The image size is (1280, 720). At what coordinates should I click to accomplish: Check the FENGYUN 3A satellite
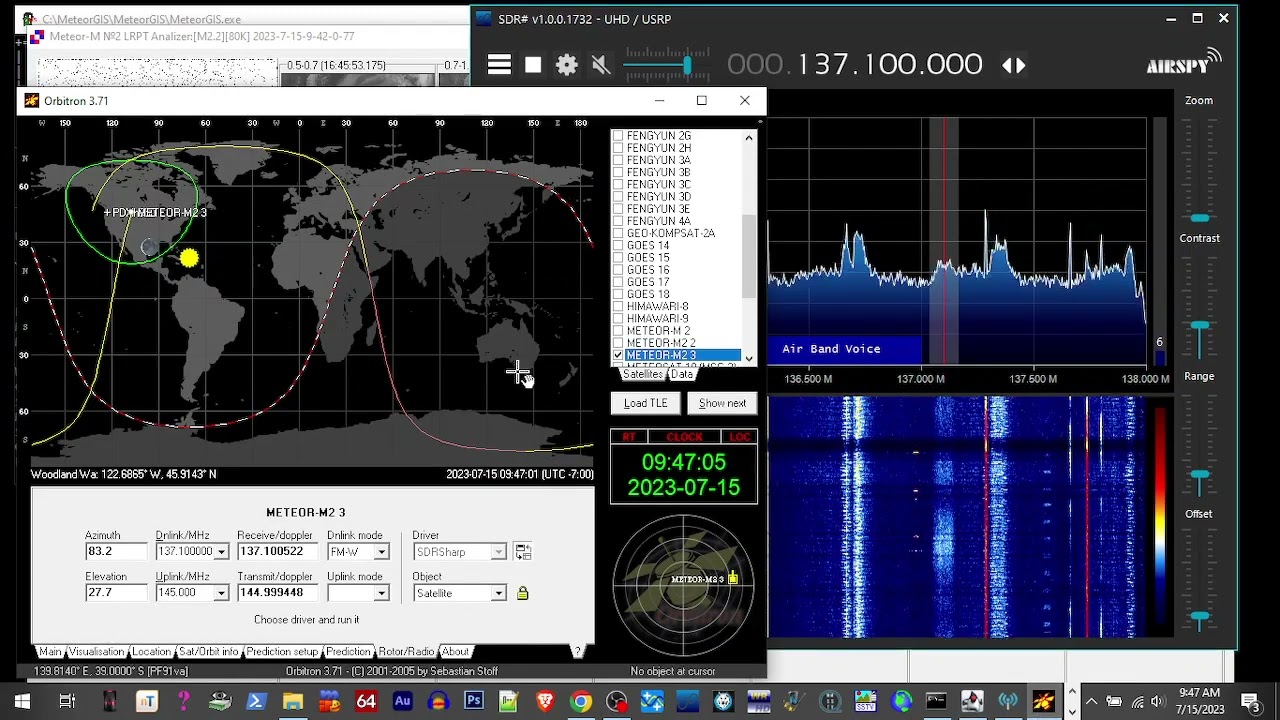(618, 160)
